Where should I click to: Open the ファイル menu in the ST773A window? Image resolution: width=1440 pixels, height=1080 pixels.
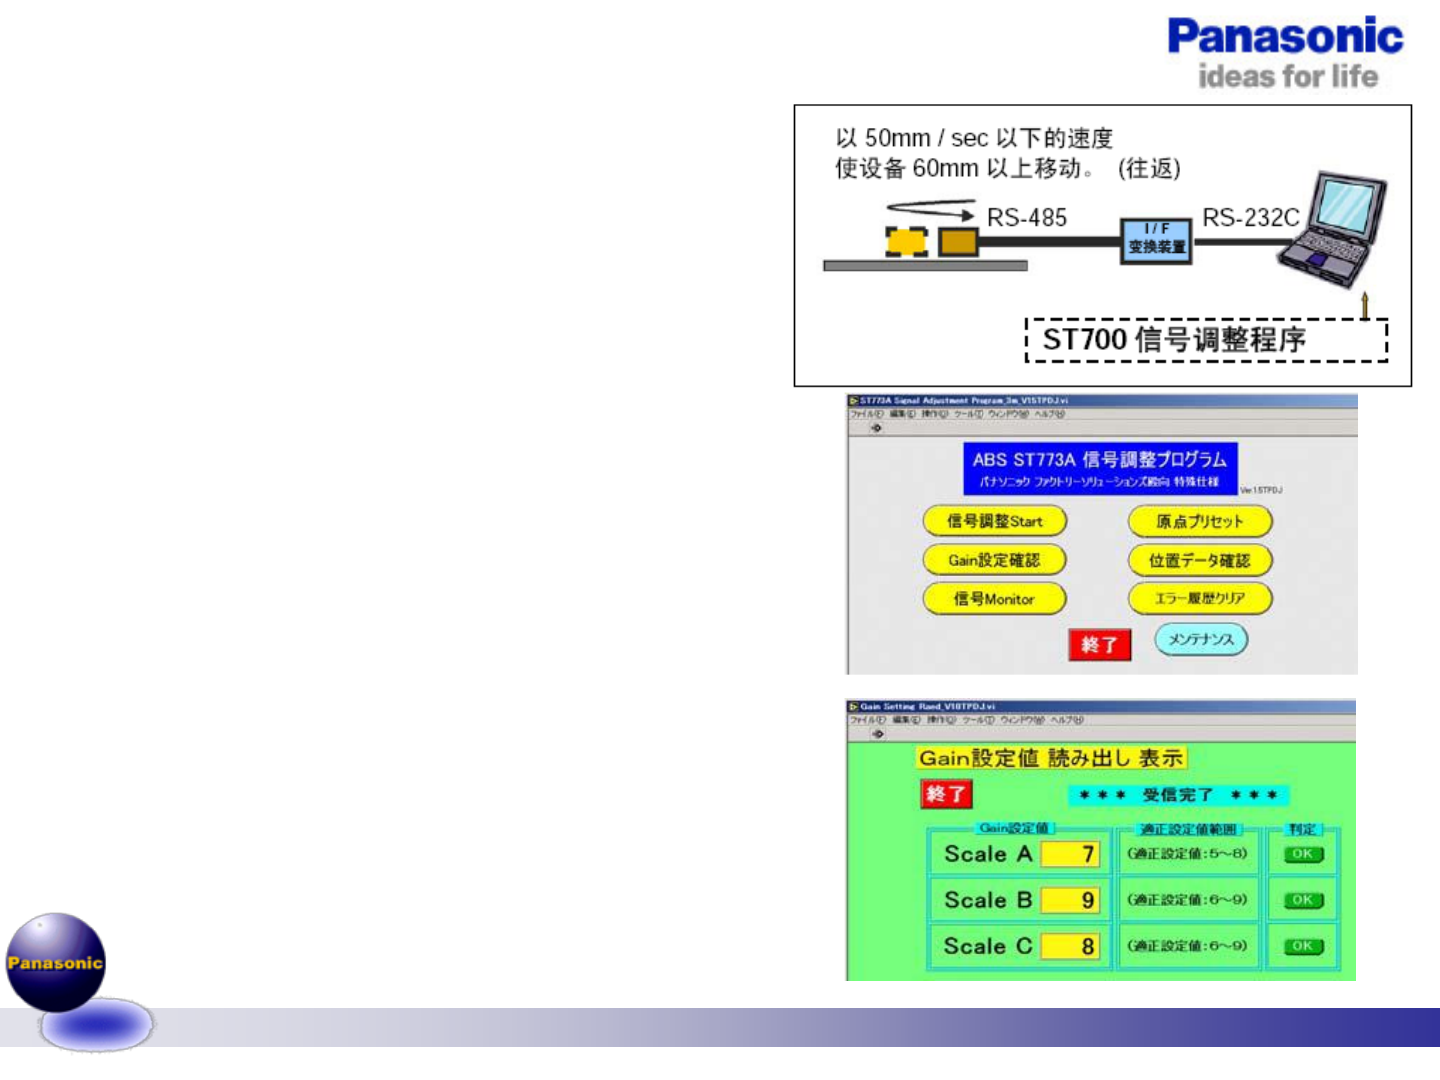866,414
